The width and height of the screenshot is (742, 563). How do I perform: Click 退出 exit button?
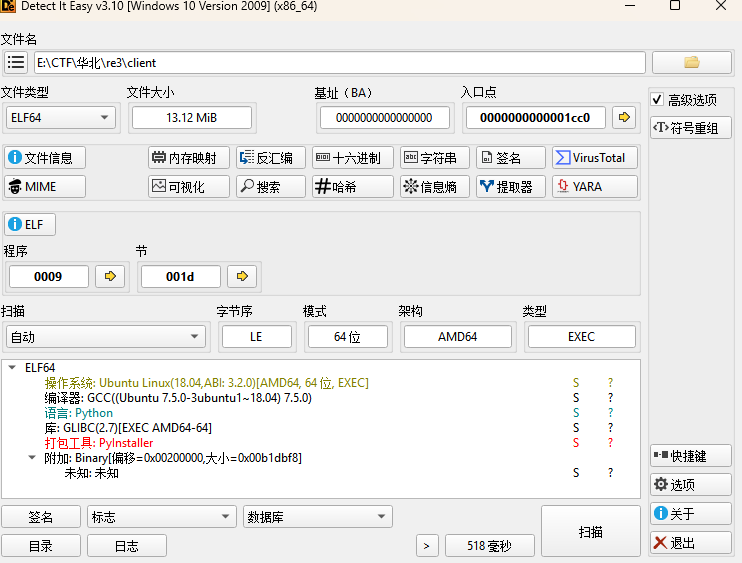pyautogui.click(x=690, y=542)
